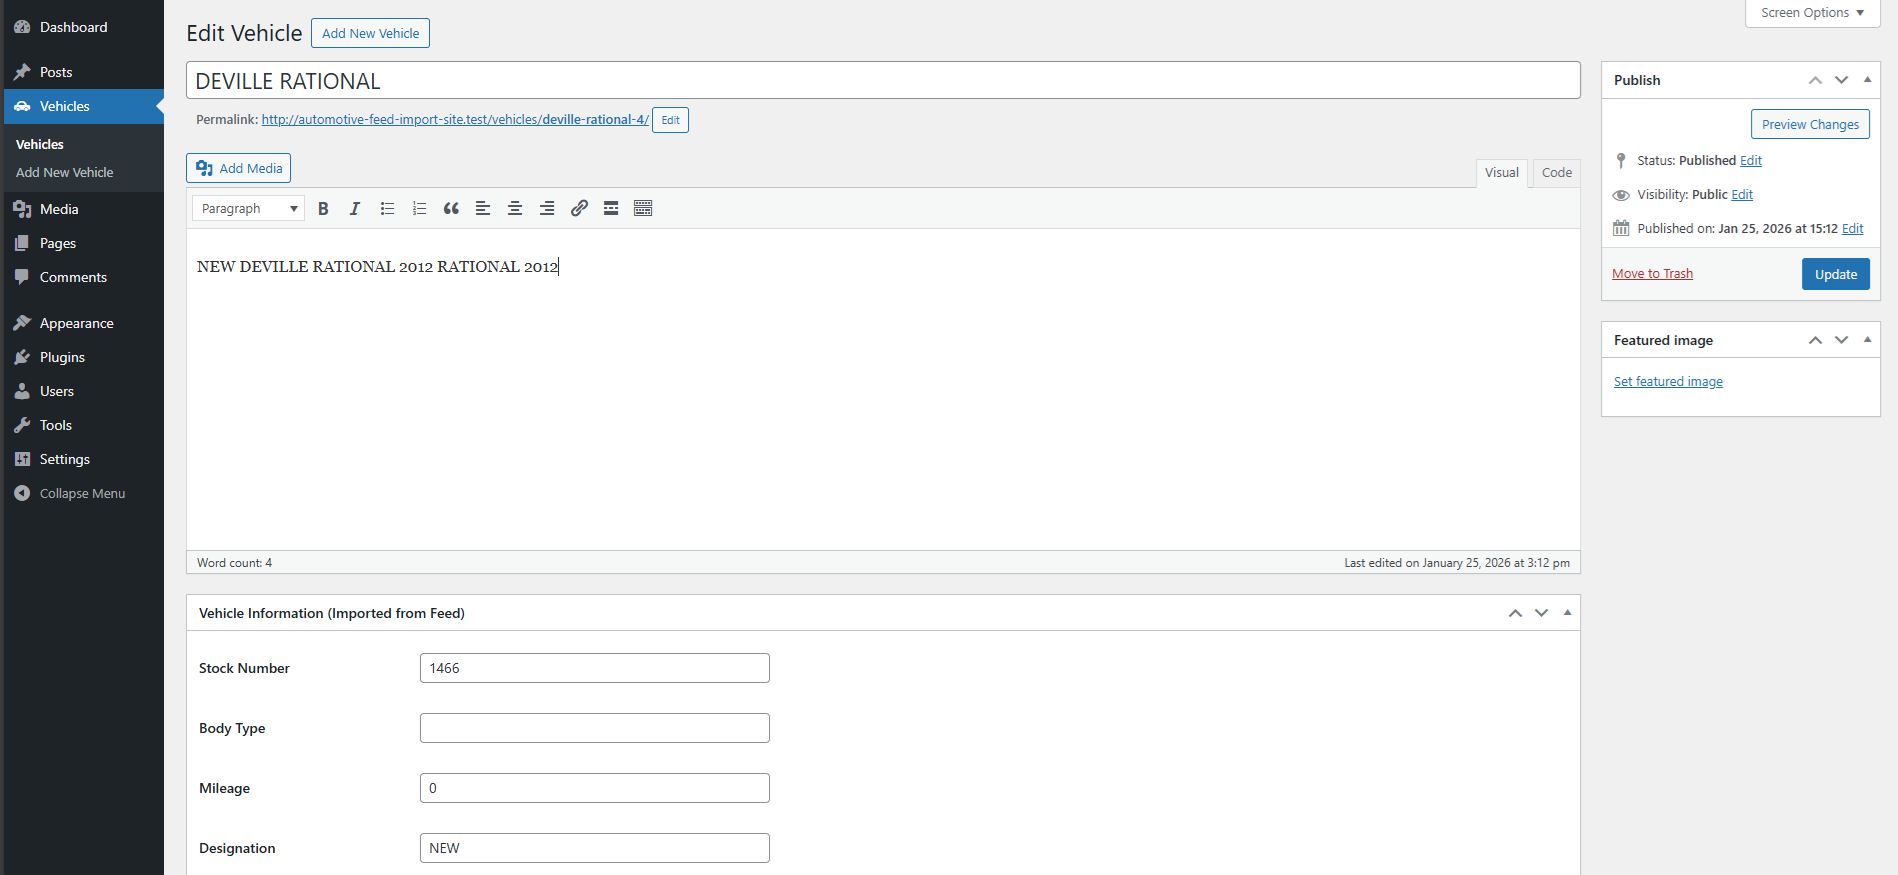Apply blockquote formatting
This screenshot has height=875, width=1898.
tap(451, 208)
